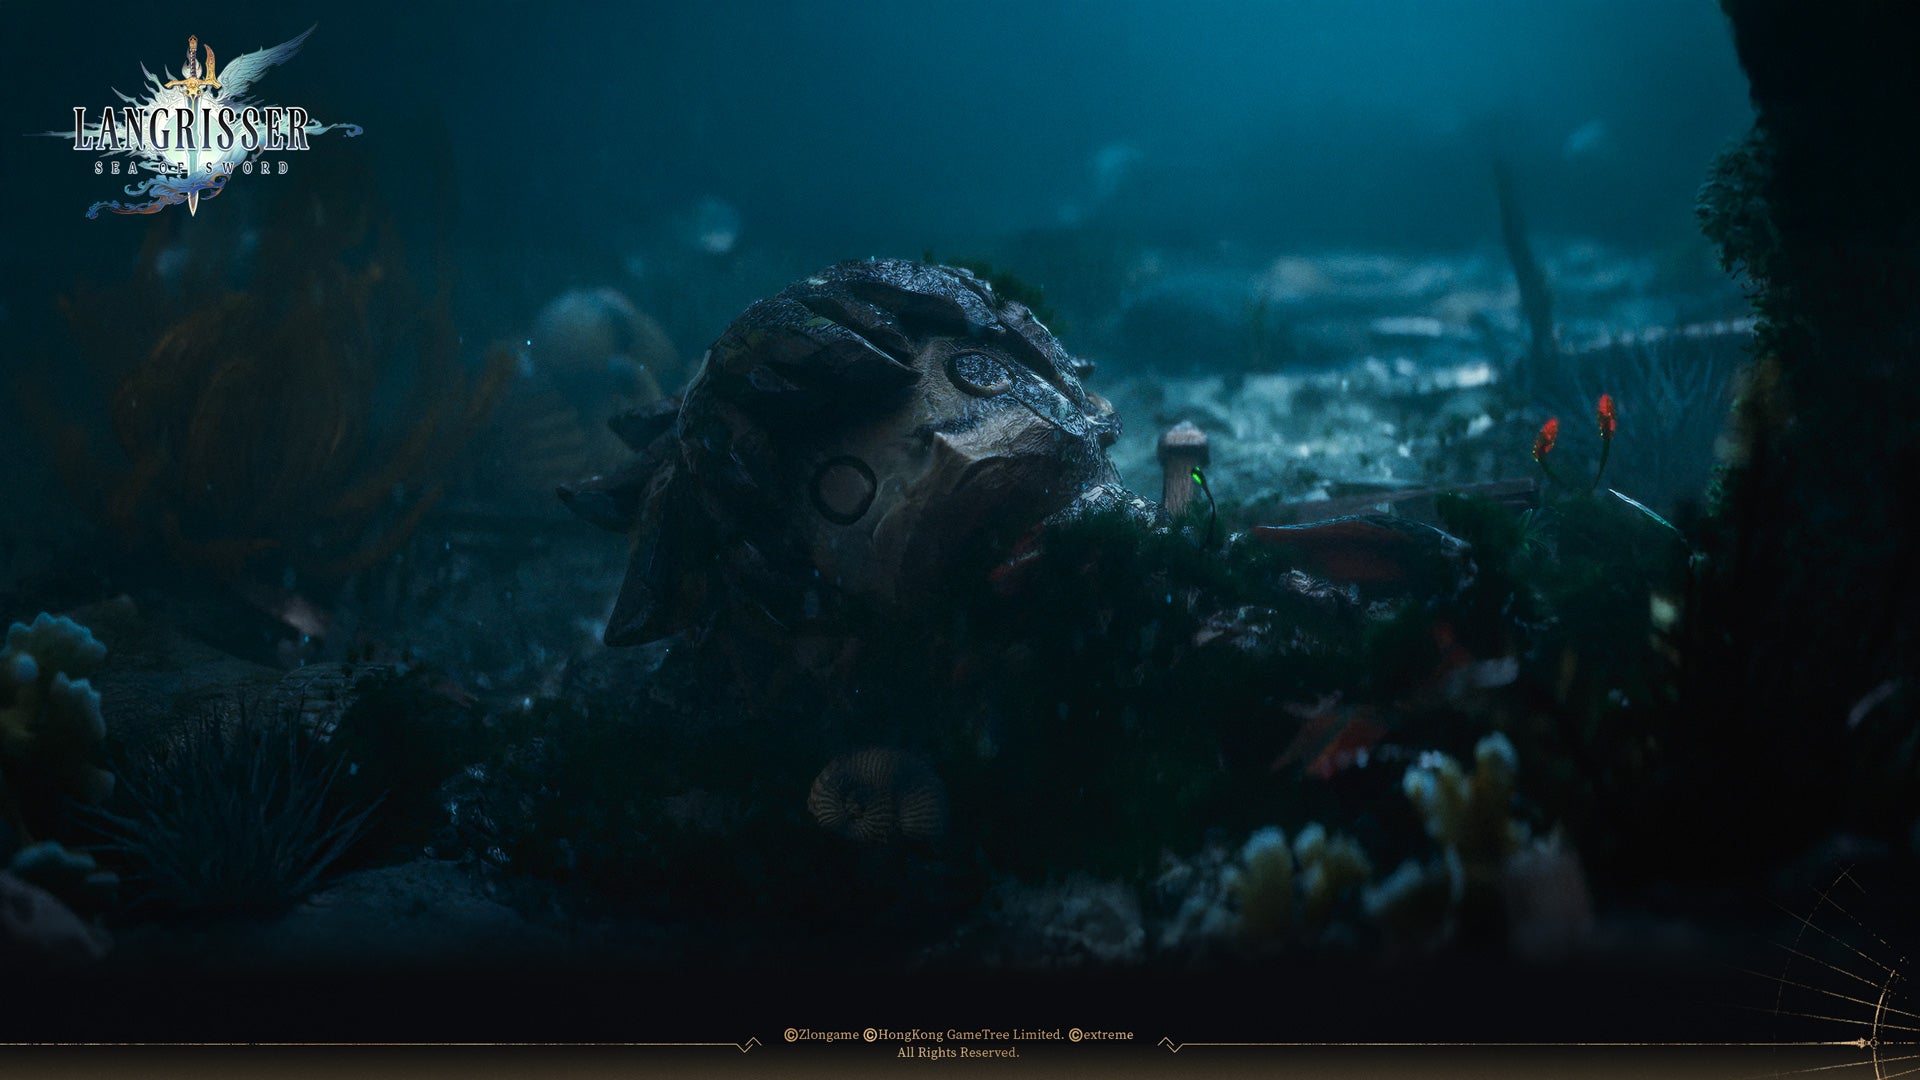Click the arrow tip ornament on the footer line
1920x1080 pixels.
[1864, 1043]
